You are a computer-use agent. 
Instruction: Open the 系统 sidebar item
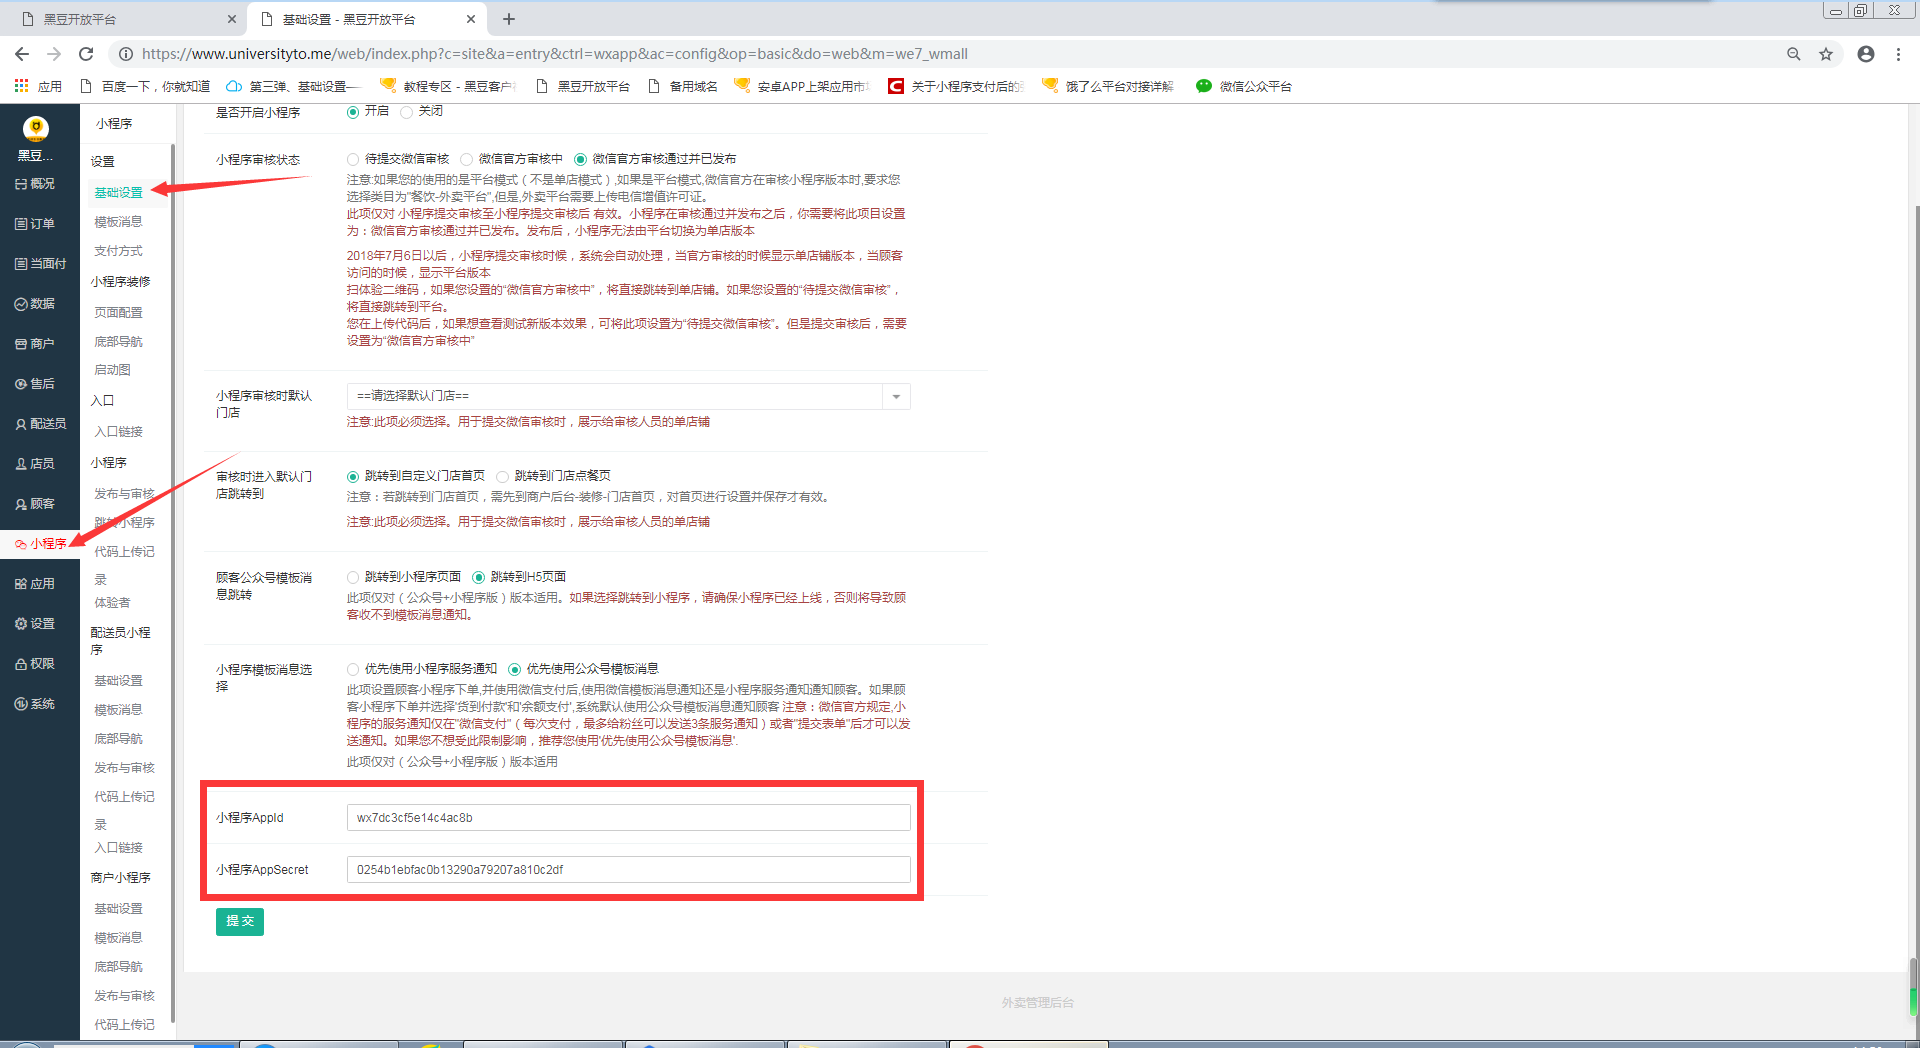[36, 704]
